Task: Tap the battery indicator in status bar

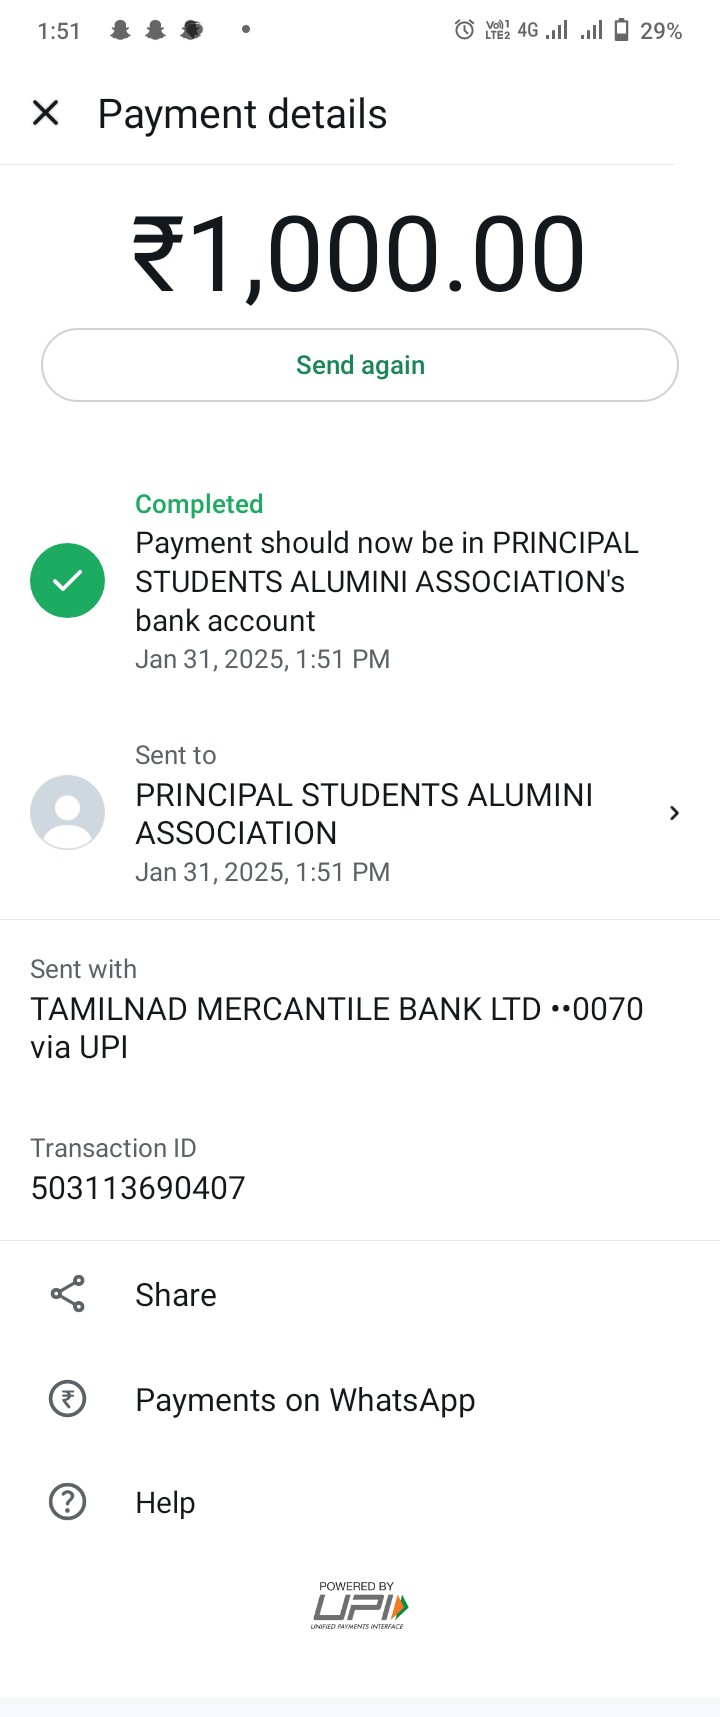Action: point(621,30)
